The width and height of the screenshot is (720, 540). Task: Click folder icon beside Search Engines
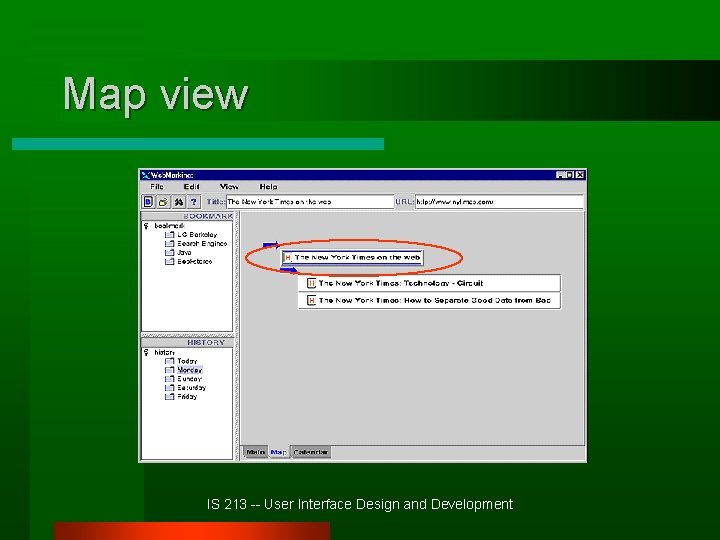[x=169, y=244]
